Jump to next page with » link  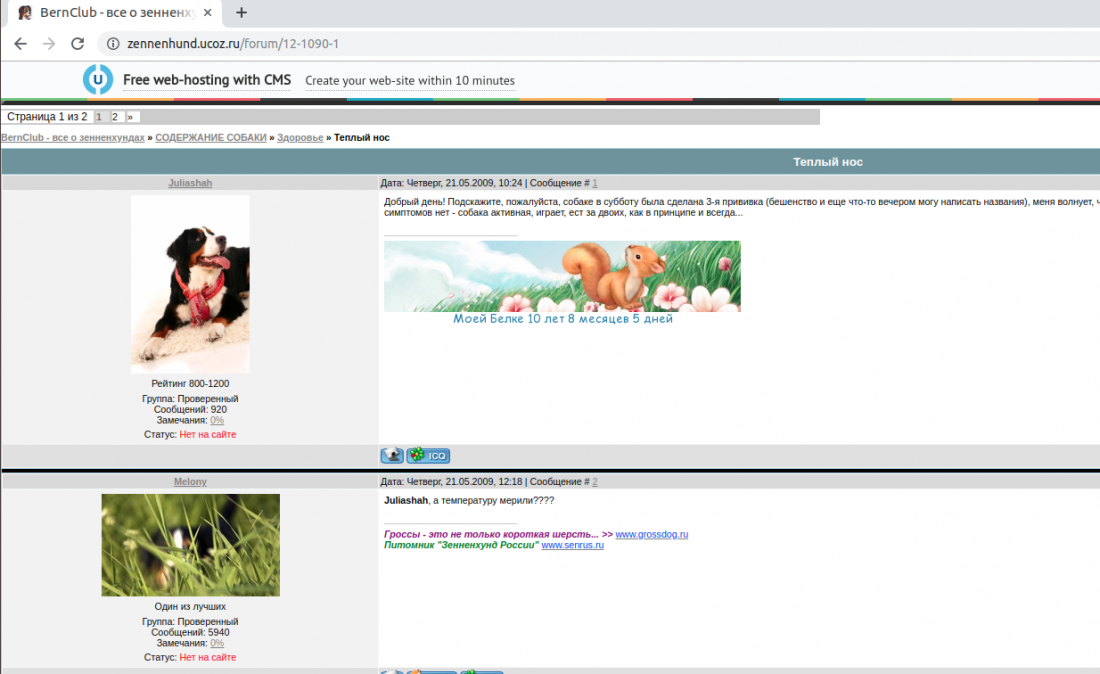(x=130, y=117)
